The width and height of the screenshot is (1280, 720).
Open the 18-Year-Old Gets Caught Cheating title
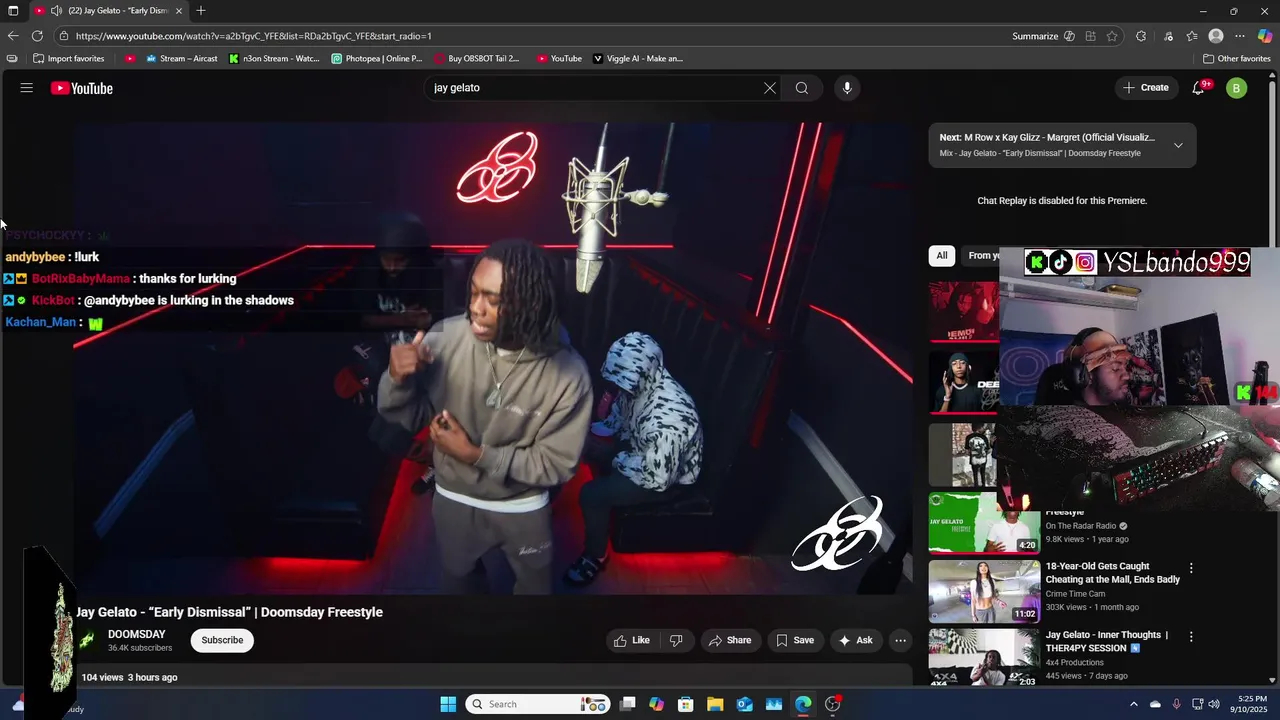[x=1113, y=573]
